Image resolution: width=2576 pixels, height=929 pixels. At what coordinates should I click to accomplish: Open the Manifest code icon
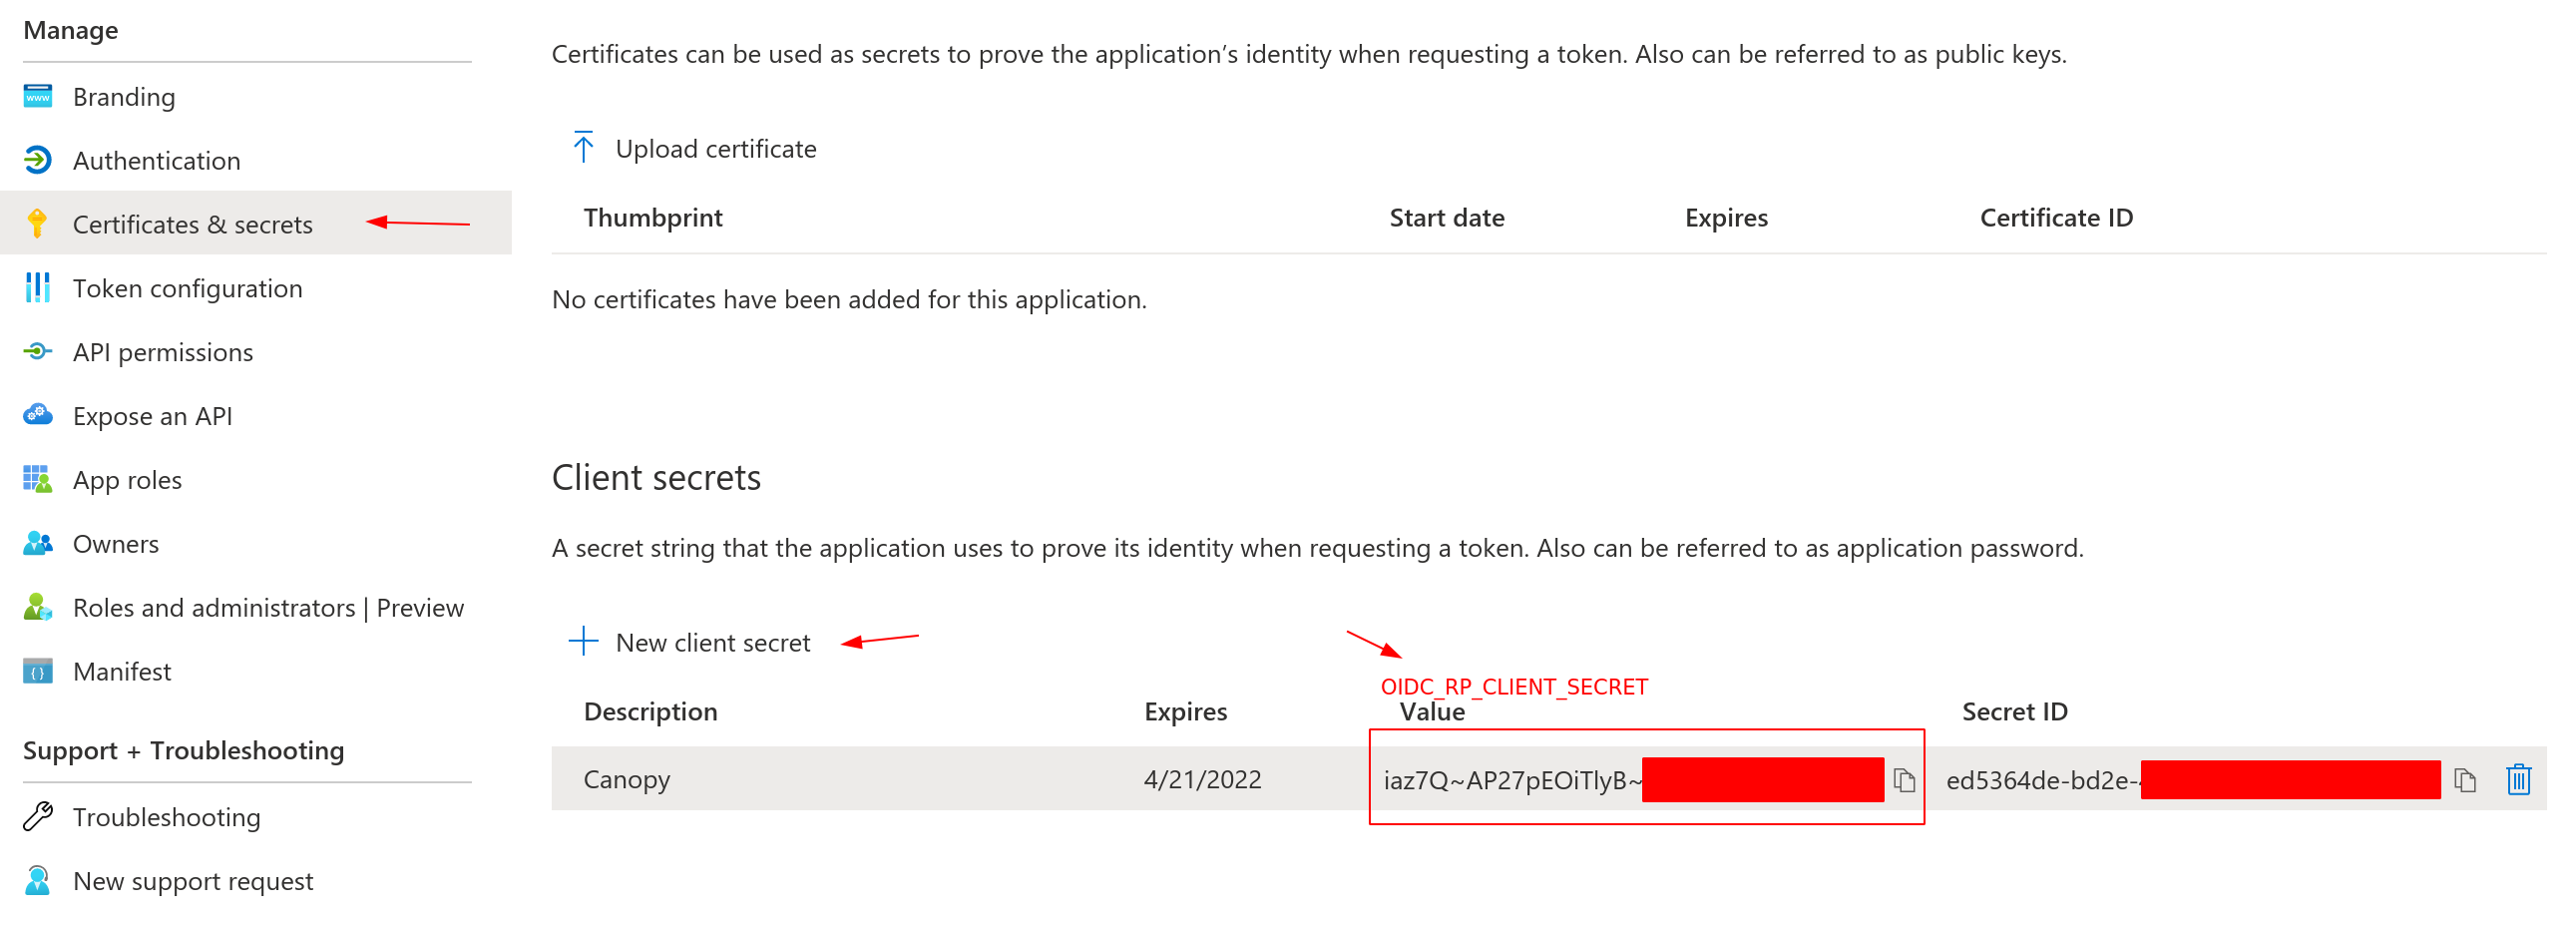pos(37,671)
